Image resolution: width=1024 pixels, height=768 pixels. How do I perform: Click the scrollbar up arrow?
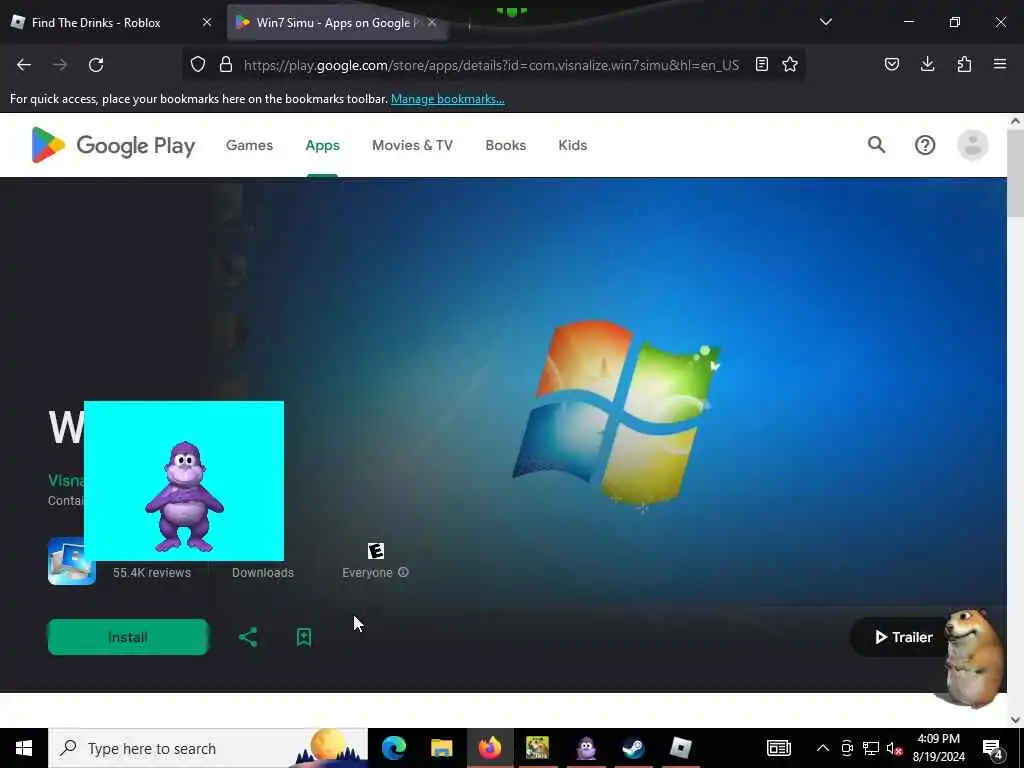pos(1016,121)
